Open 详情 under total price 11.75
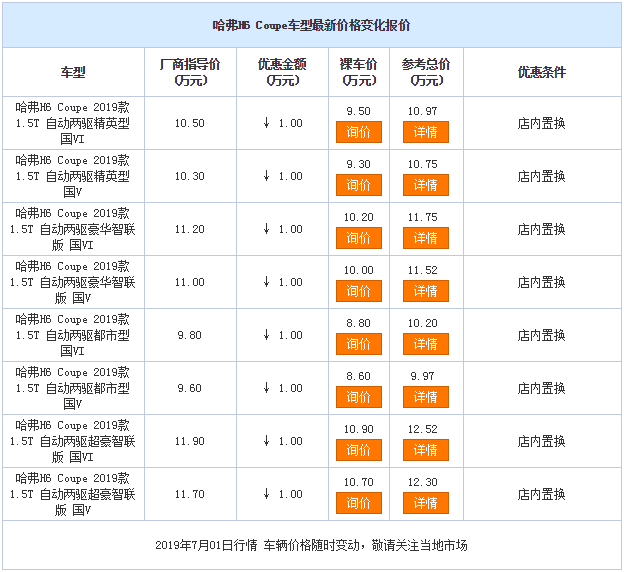Viewport: 624px width, 572px height. pyautogui.click(x=426, y=238)
